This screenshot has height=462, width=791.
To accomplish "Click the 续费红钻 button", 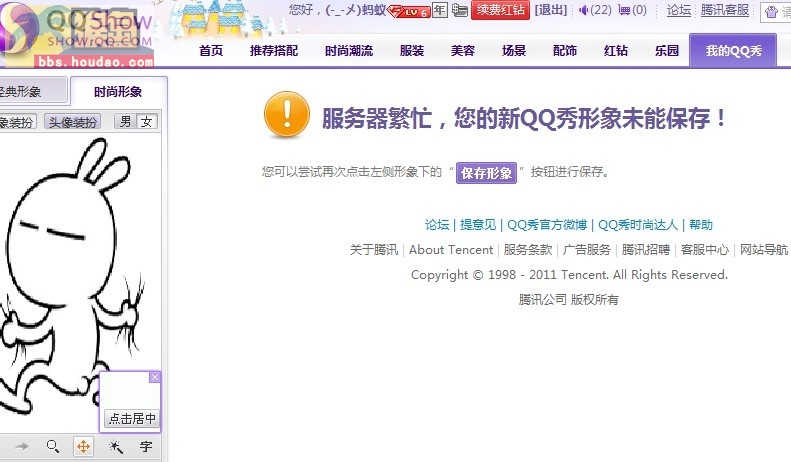I will pos(500,10).
